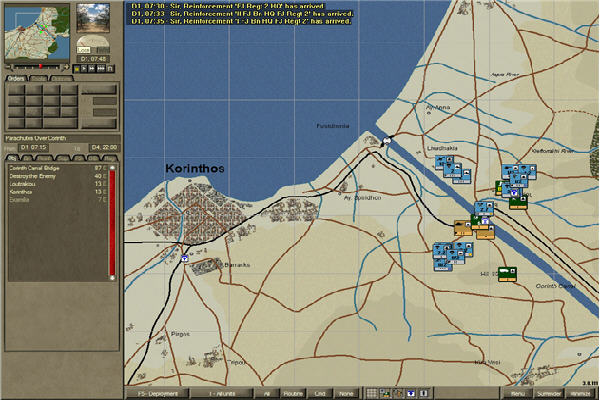
Task: Select the Cmd filter button
Action: (x=320, y=393)
